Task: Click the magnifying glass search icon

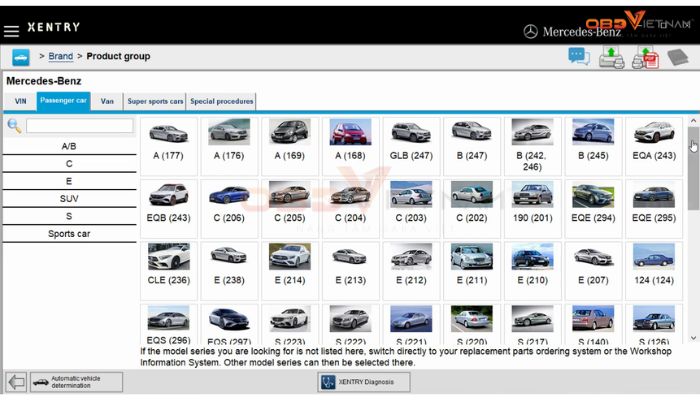Action: (x=14, y=126)
